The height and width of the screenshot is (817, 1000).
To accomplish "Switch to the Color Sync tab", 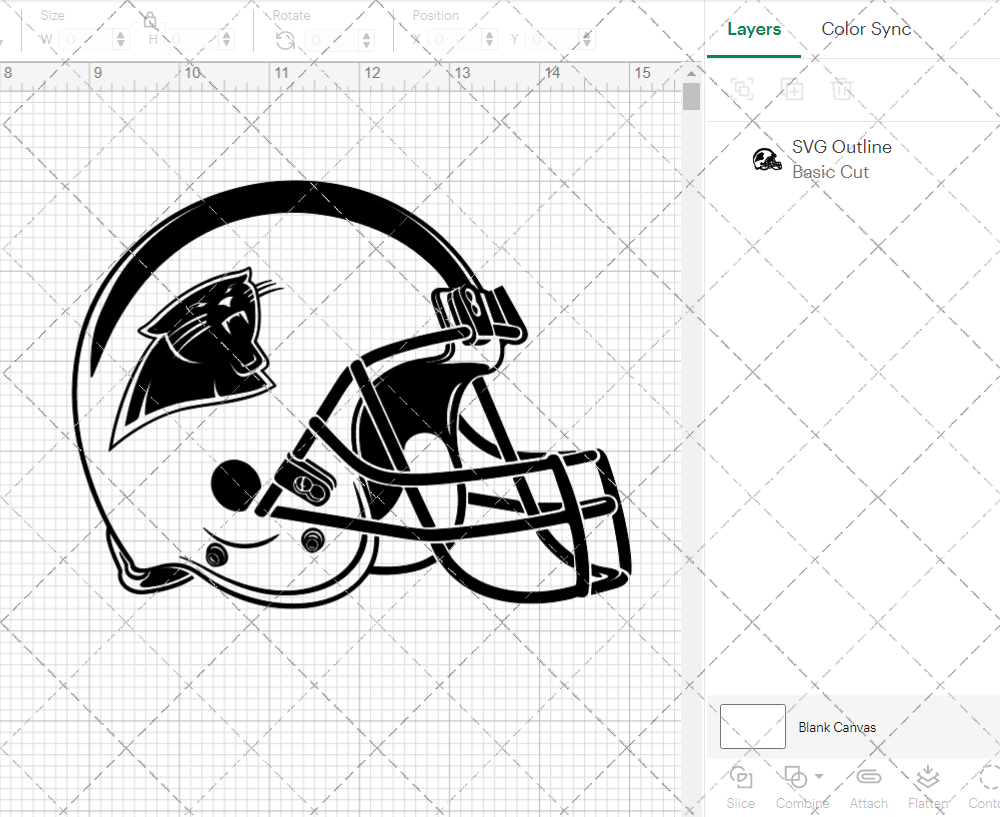I will pos(866,29).
